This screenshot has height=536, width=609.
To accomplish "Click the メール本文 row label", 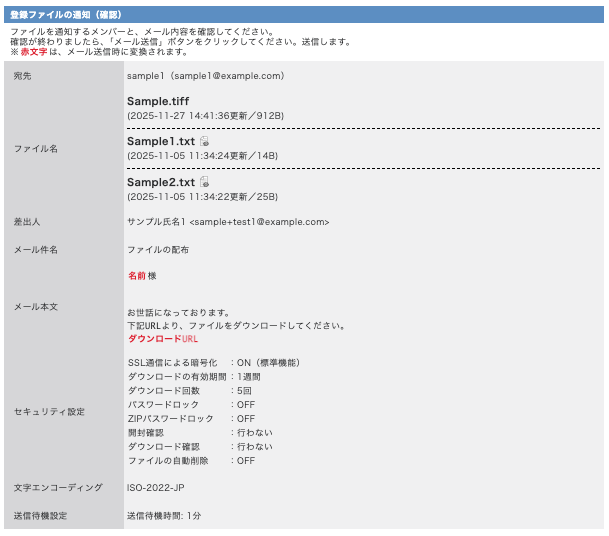I will pyautogui.click(x=36, y=307).
